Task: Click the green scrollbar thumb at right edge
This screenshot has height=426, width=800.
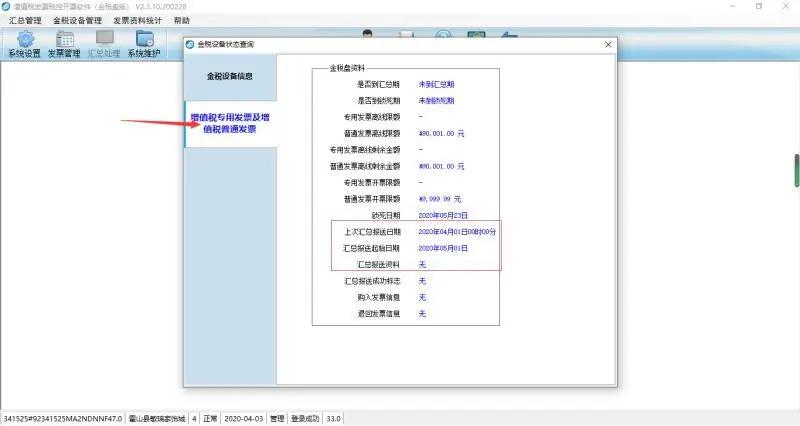Action: point(796,170)
